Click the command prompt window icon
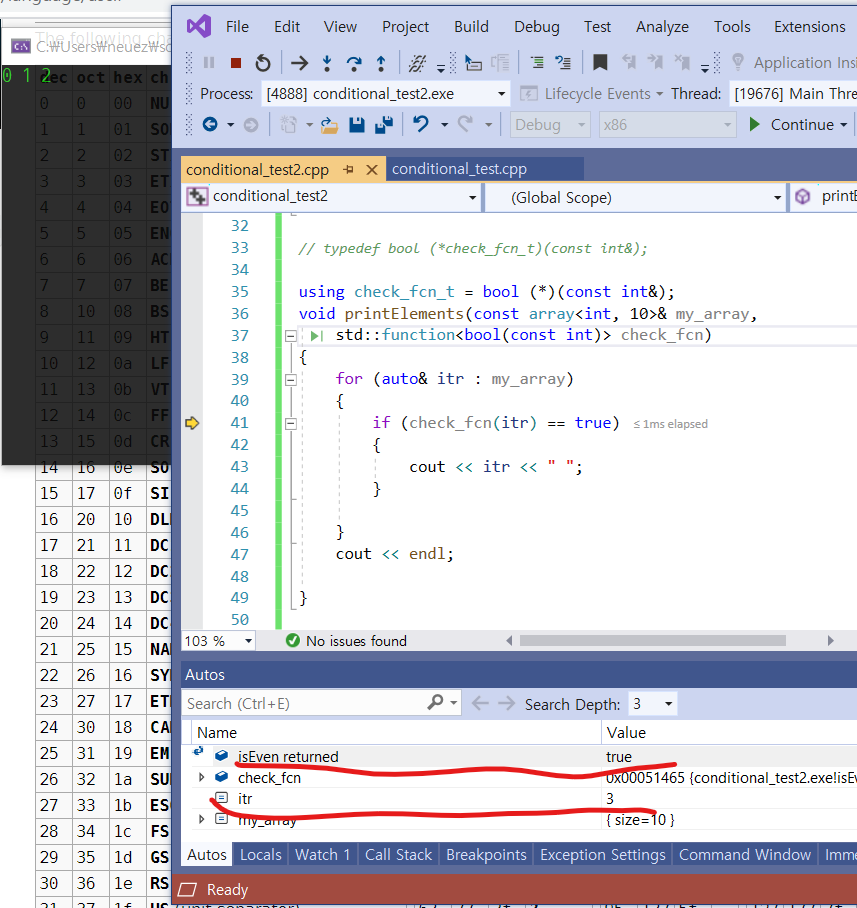 click(x=21, y=46)
